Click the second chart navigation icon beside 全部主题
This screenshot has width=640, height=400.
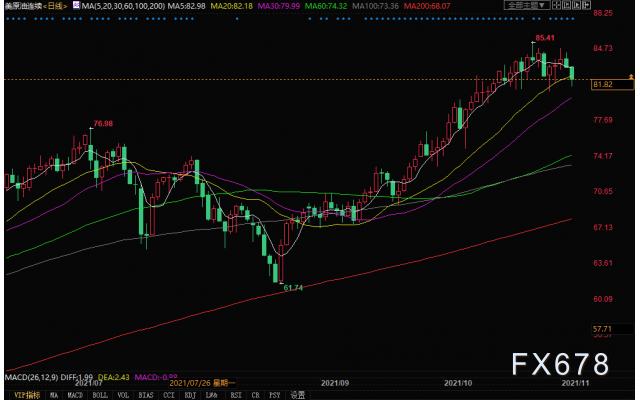tap(567, 5)
